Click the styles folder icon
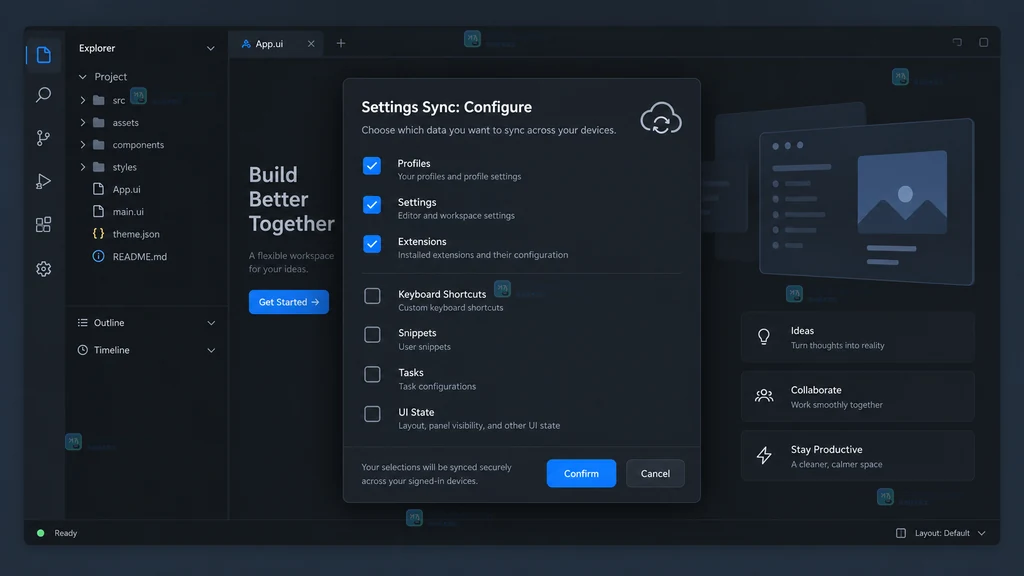1024x576 pixels. [x=99, y=167]
